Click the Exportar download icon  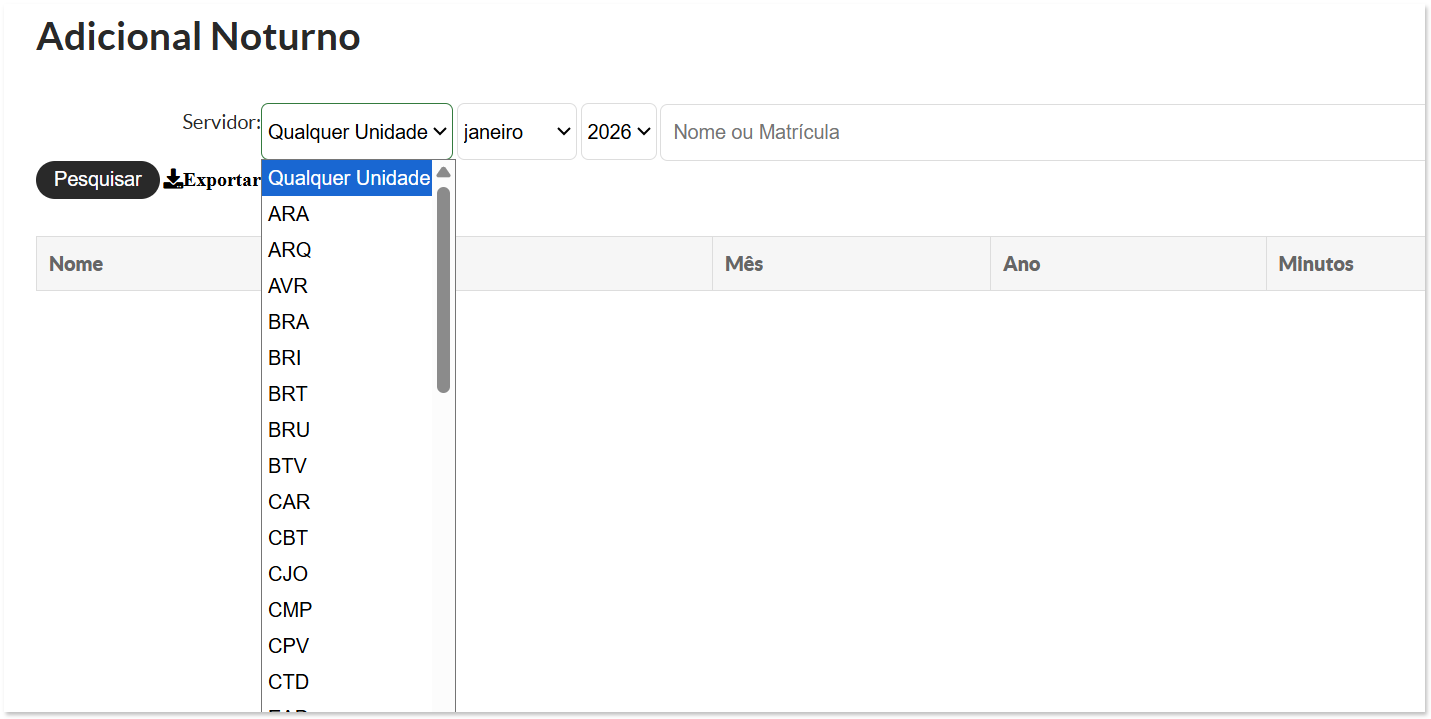[173, 179]
